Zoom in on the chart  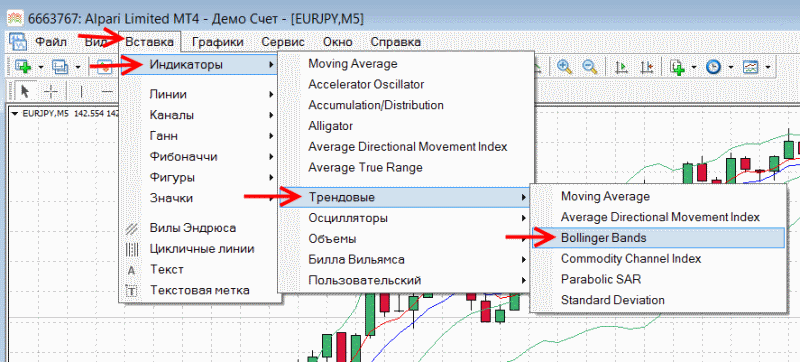pyautogui.click(x=564, y=67)
